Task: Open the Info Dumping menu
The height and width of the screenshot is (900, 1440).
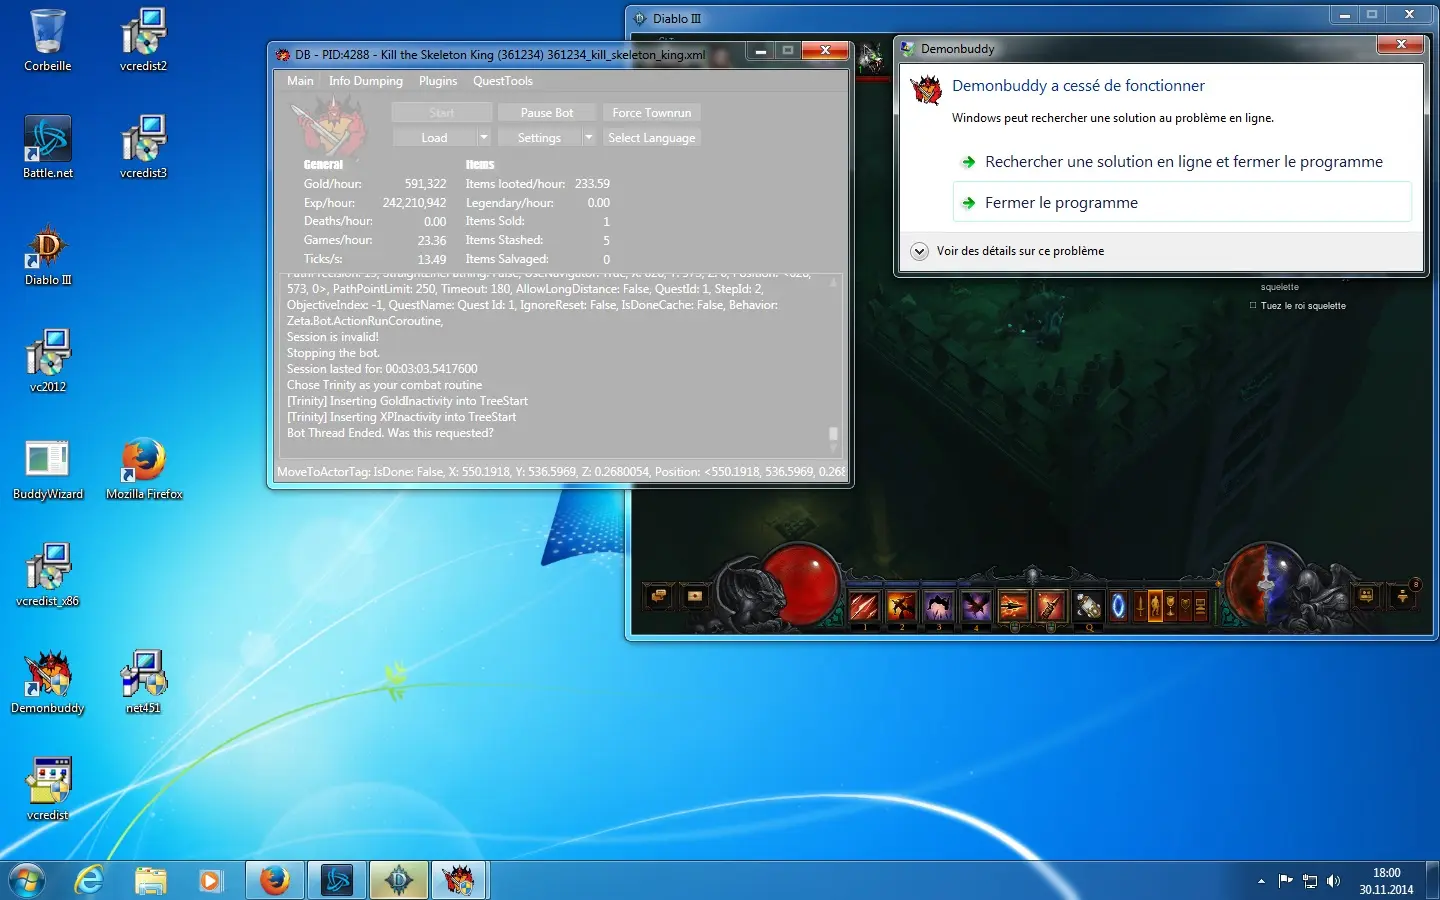Action: point(366,81)
